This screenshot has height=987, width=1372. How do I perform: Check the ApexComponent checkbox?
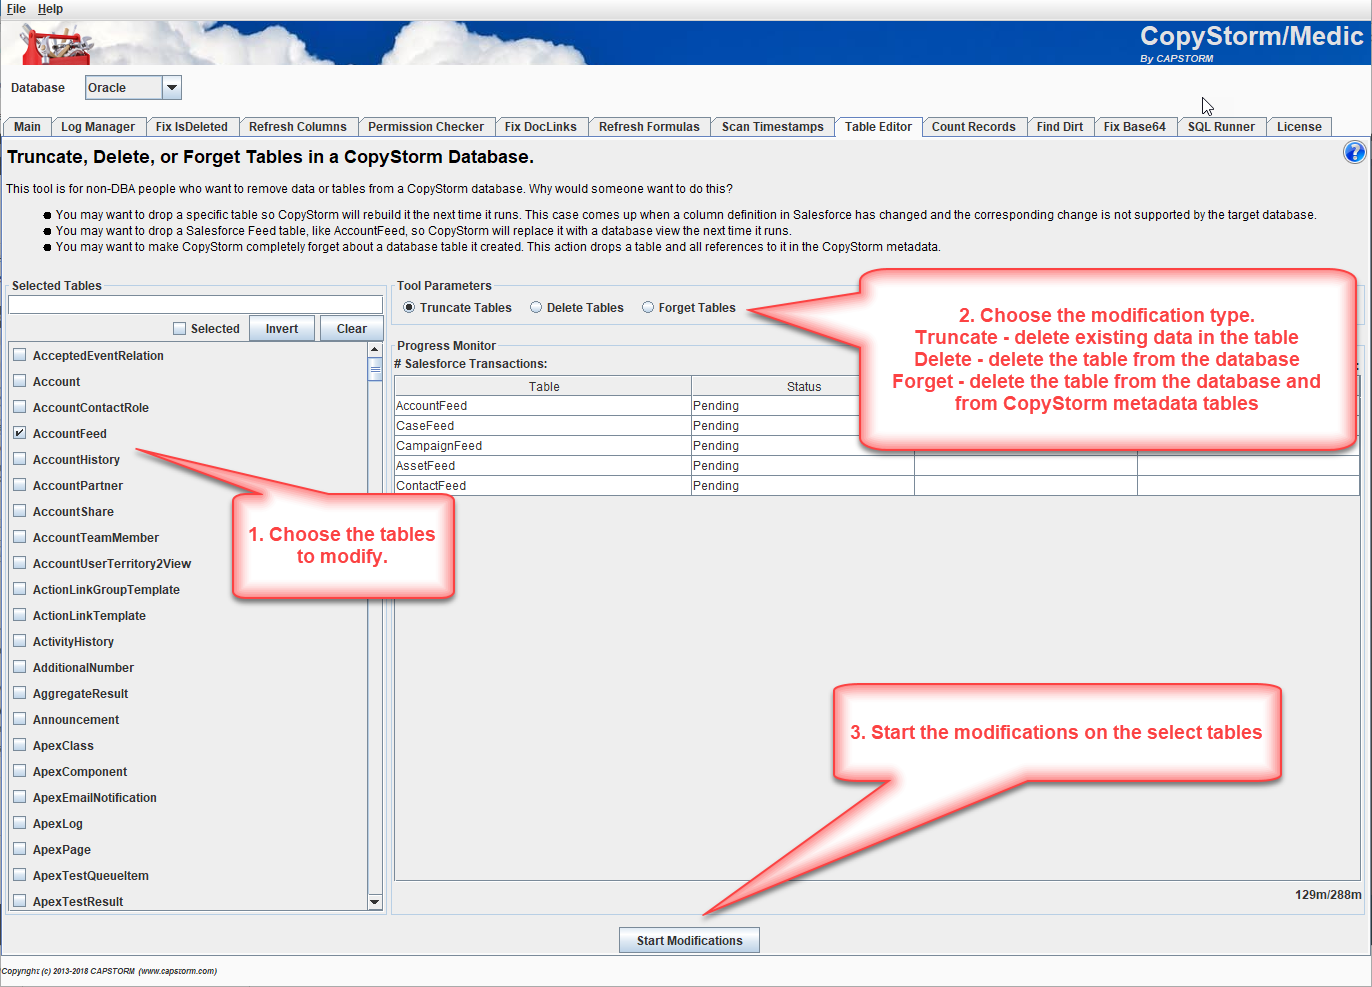19,770
